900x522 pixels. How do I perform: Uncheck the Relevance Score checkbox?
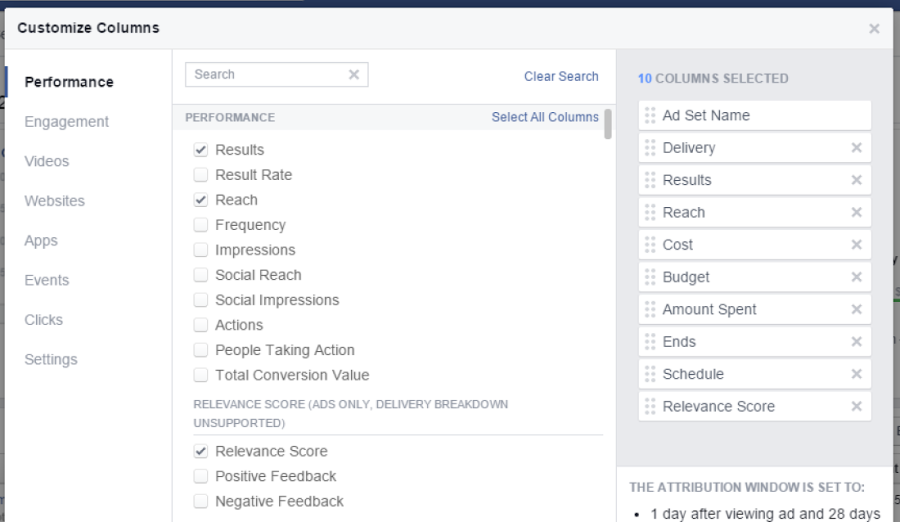pyautogui.click(x=200, y=451)
